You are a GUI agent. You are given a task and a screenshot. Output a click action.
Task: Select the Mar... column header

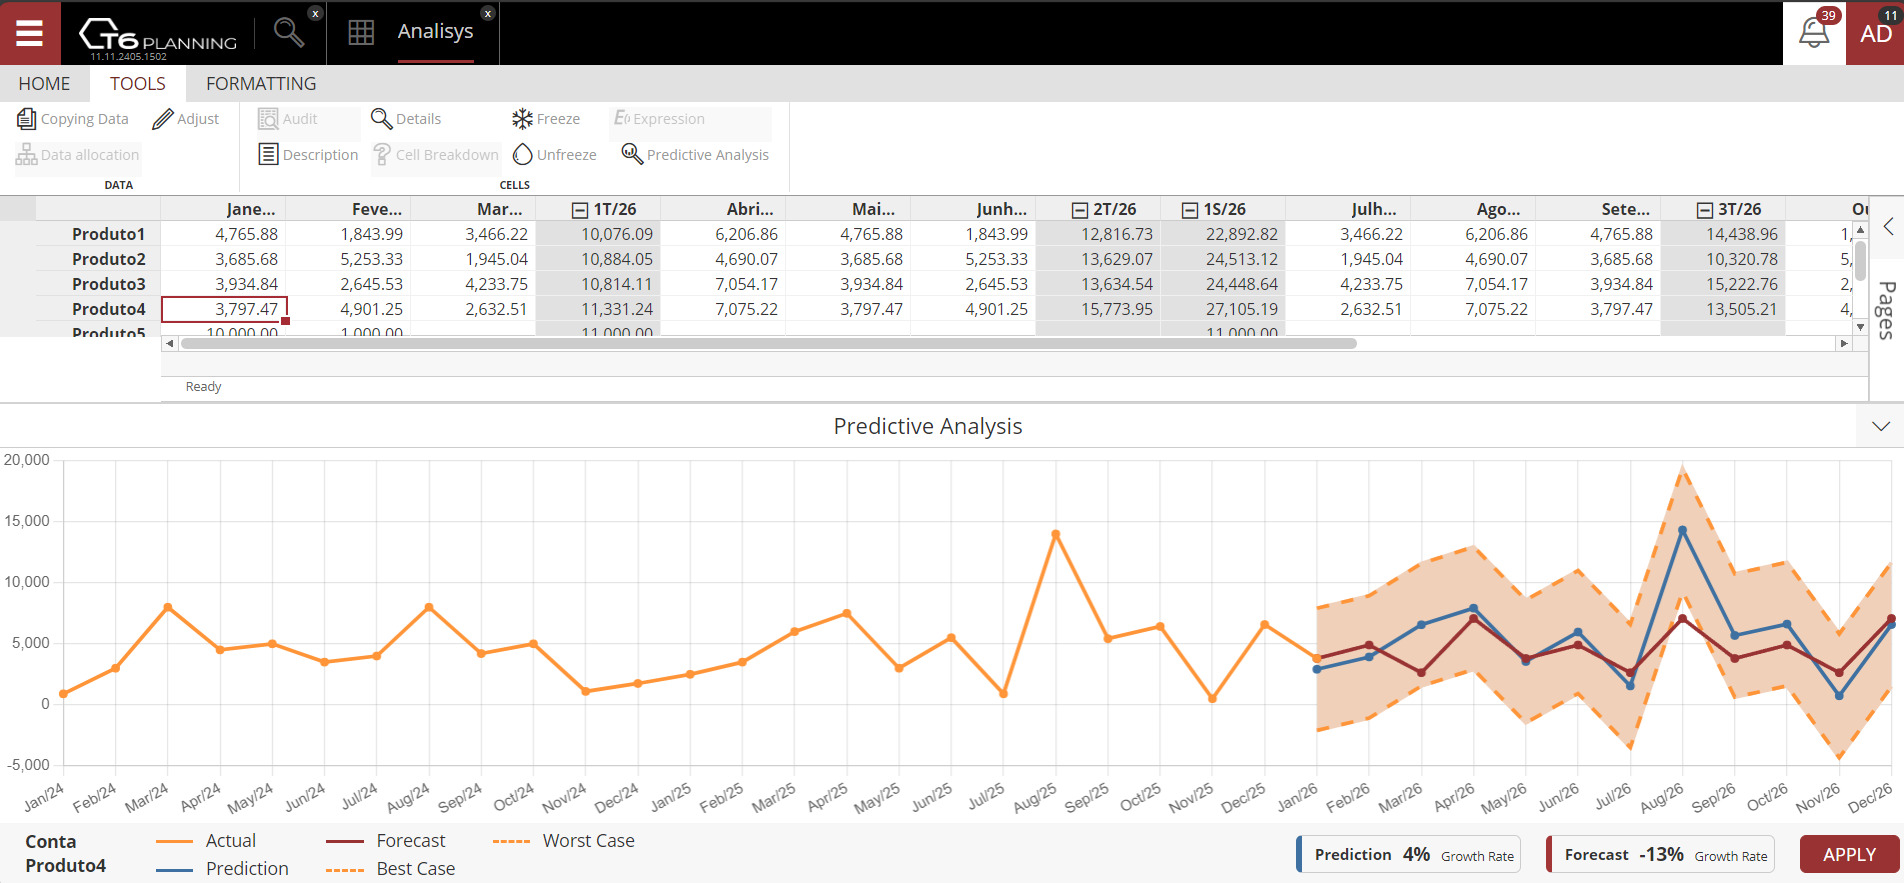[x=473, y=209]
